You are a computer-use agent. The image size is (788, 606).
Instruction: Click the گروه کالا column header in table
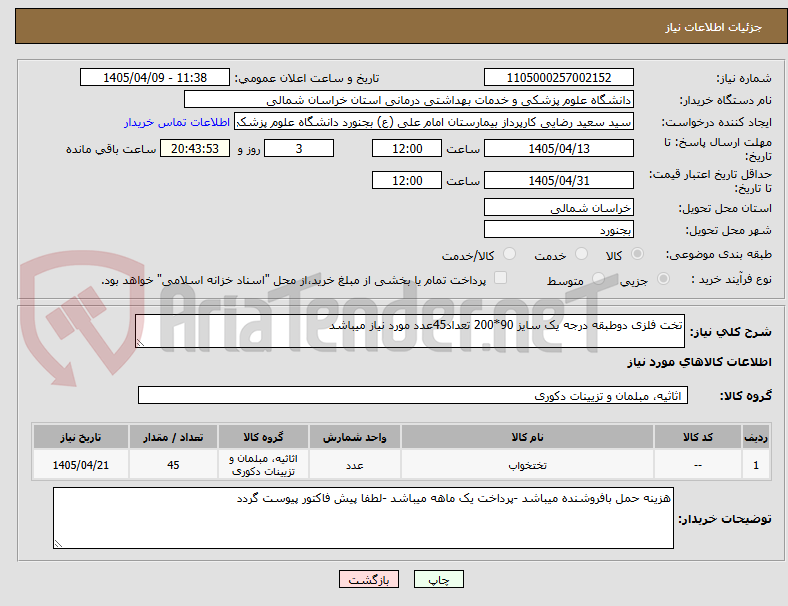(x=263, y=437)
